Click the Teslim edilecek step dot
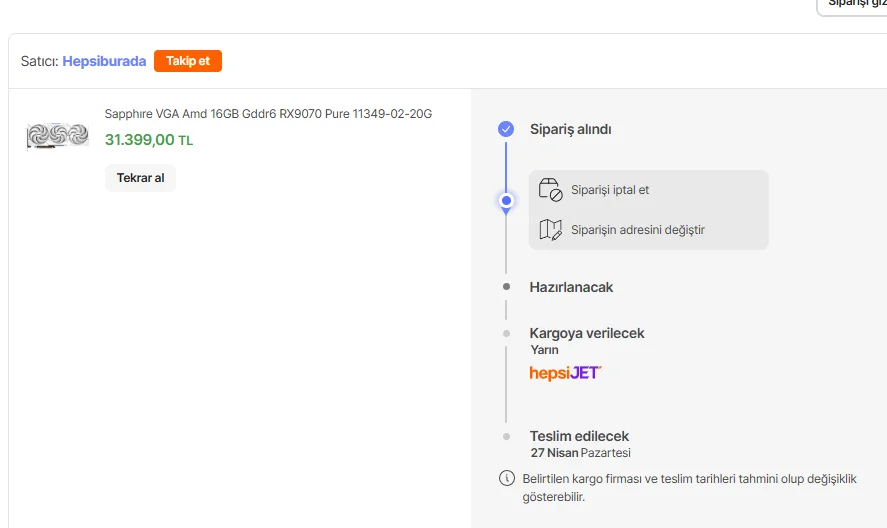The height and width of the screenshot is (528, 887). click(x=506, y=436)
